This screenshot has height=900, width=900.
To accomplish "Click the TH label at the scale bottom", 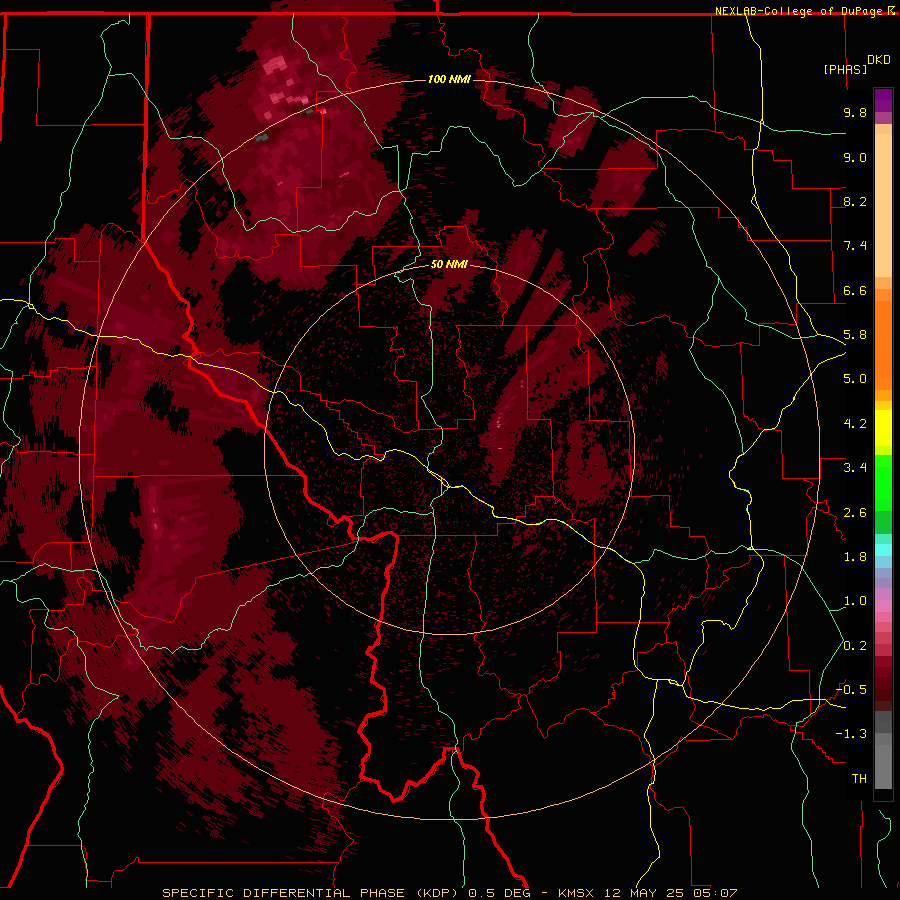I will tap(859, 779).
